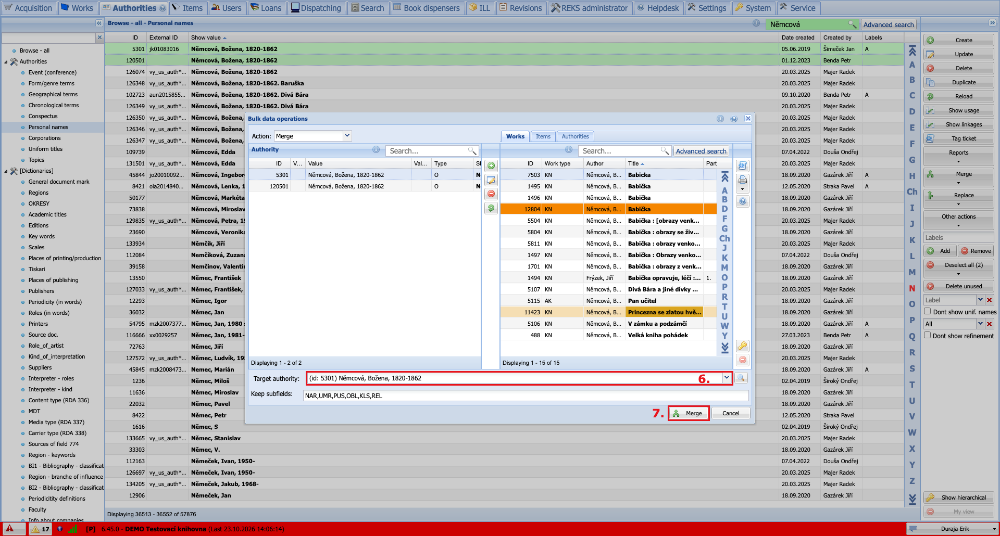Open the All filter dropdown

pos(980,324)
